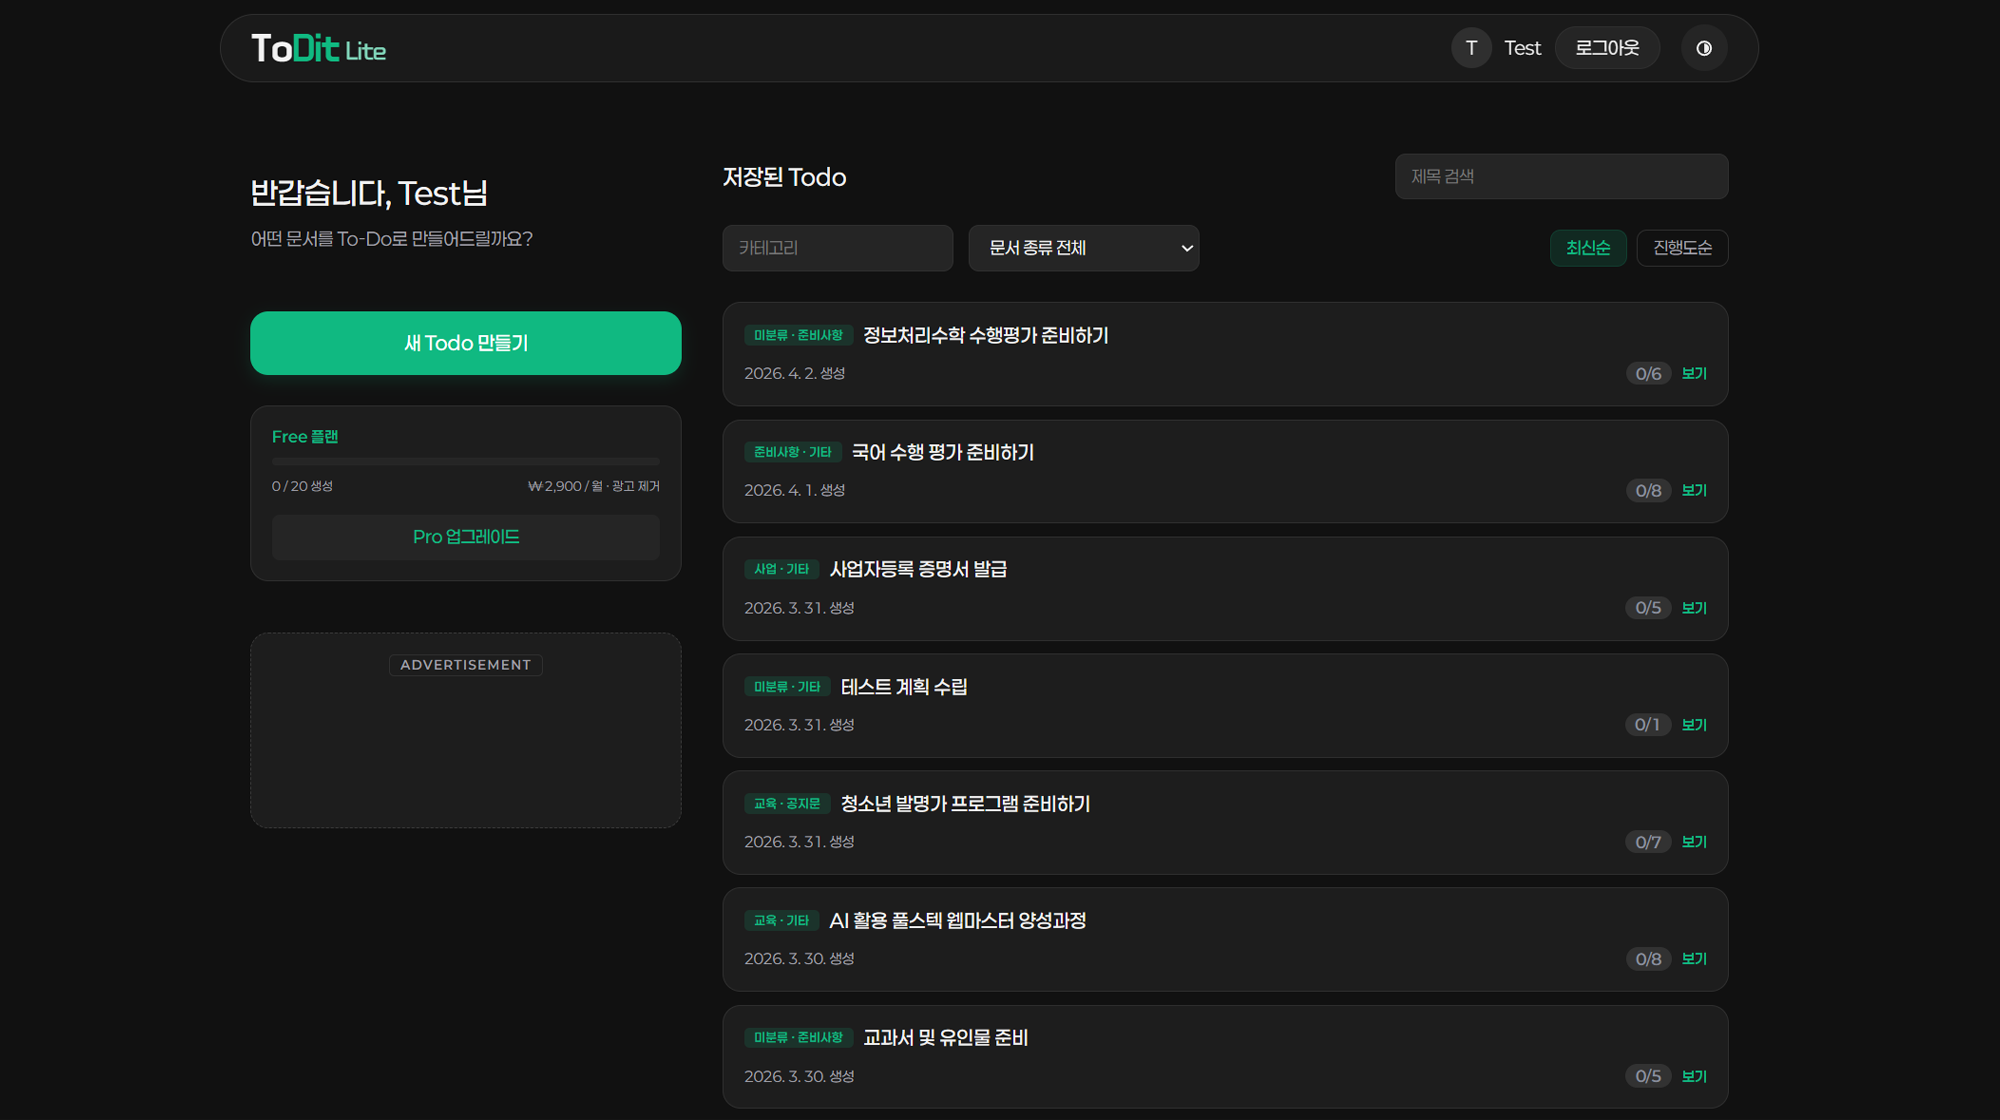Image resolution: width=2000 pixels, height=1120 pixels.
Task: Click the 0 / 20 생성 counter
Action: click(302, 486)
